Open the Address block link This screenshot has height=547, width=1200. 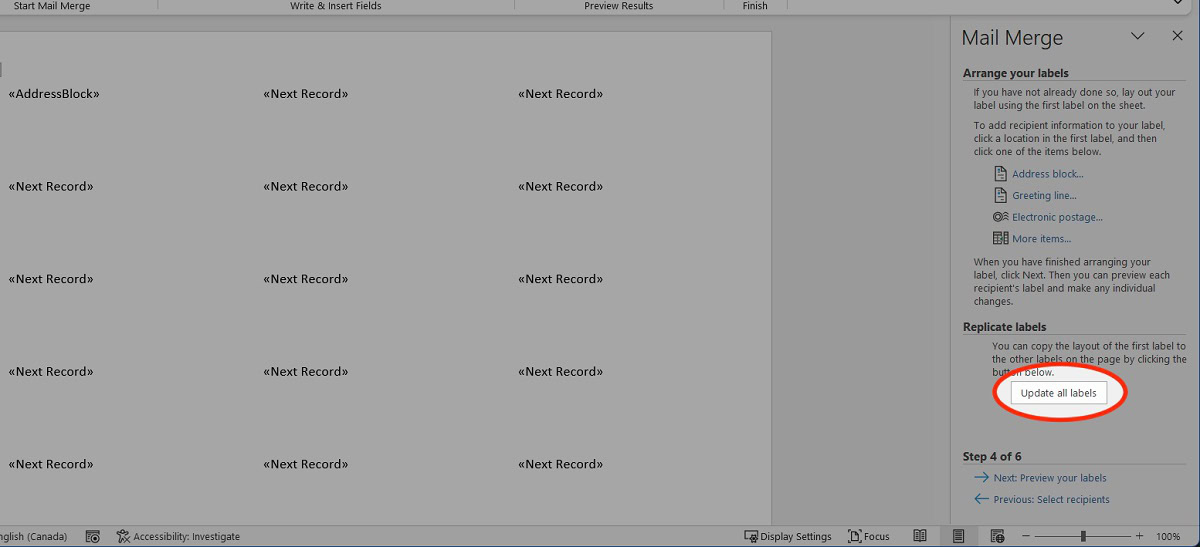(1047, 174)
